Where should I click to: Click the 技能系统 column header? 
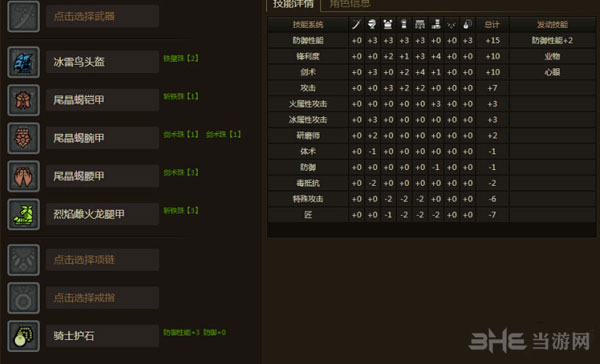308,25
